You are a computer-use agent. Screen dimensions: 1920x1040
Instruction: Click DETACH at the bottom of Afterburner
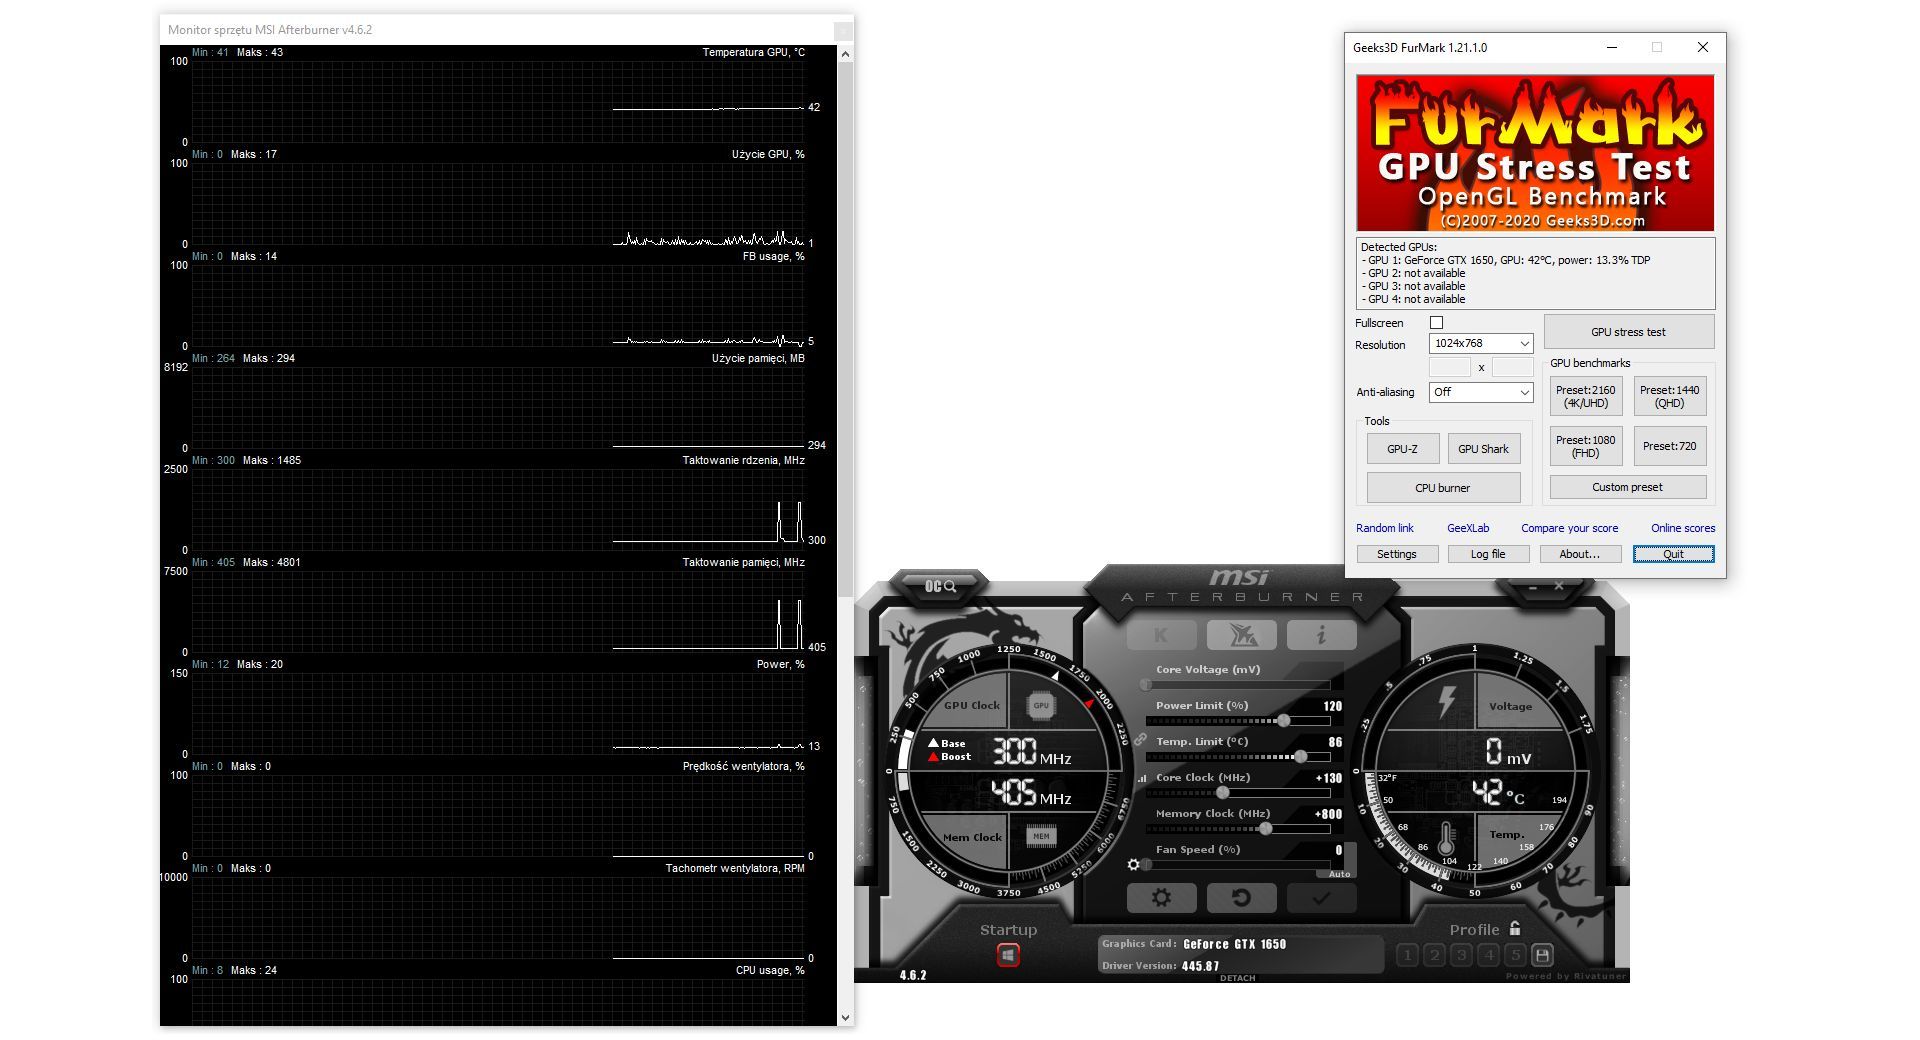(1237, 978)
